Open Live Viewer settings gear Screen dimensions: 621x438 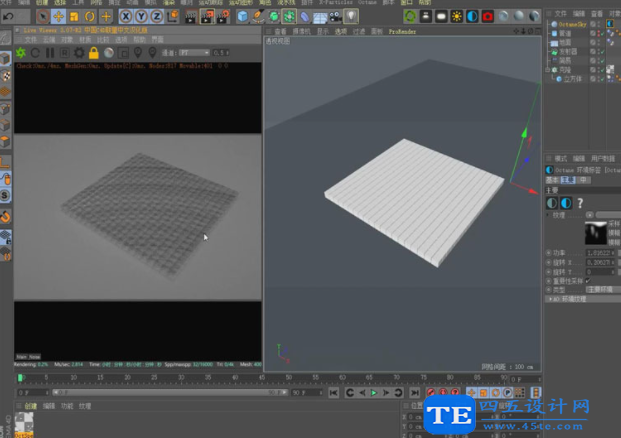tap(79, 53)
